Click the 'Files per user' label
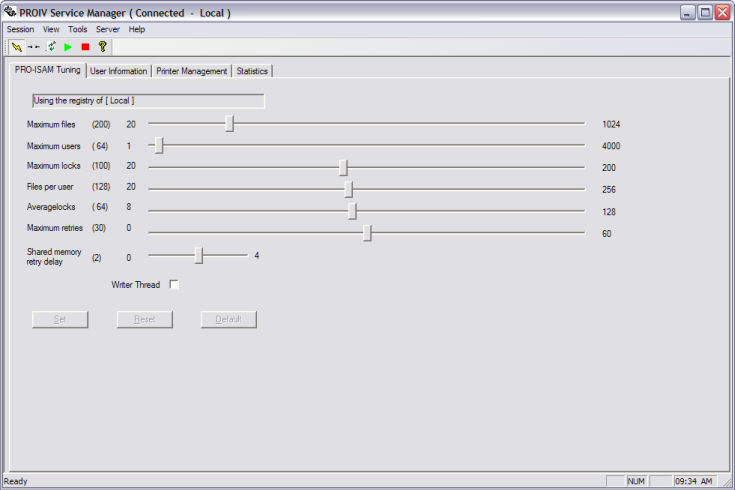Viewport: 735px width, 490px height. click(50, 187)
